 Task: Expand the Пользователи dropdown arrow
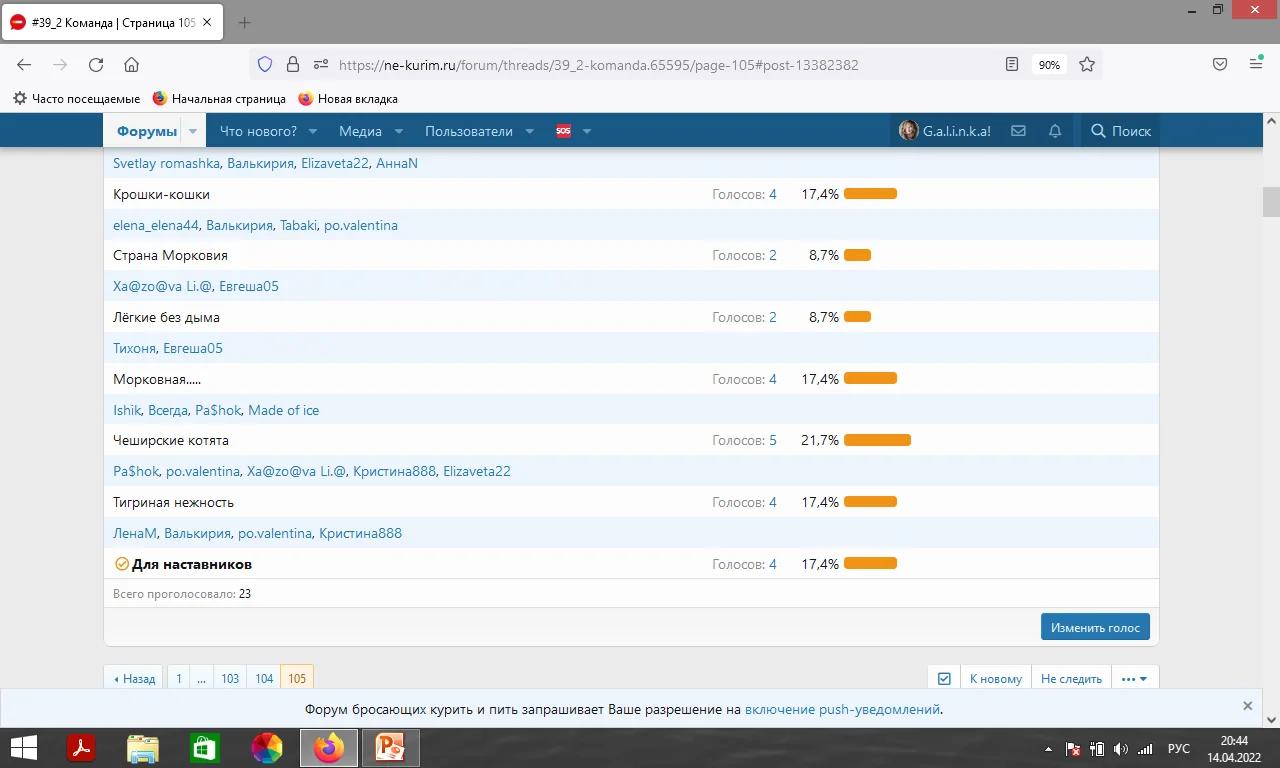coord(530,131)
